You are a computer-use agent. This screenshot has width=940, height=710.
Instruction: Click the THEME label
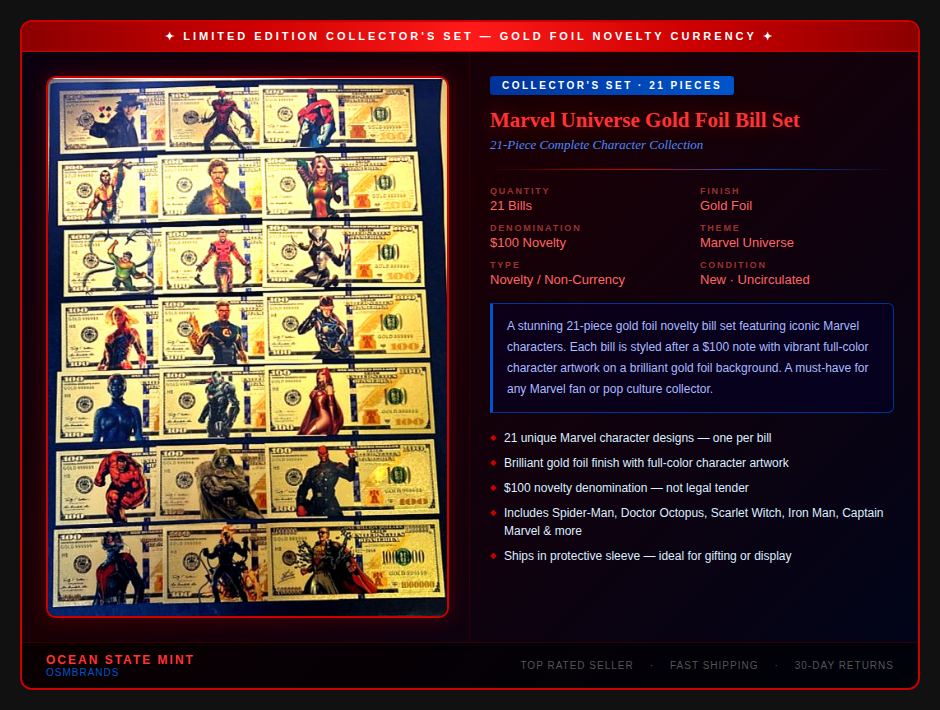click(719, 228)
